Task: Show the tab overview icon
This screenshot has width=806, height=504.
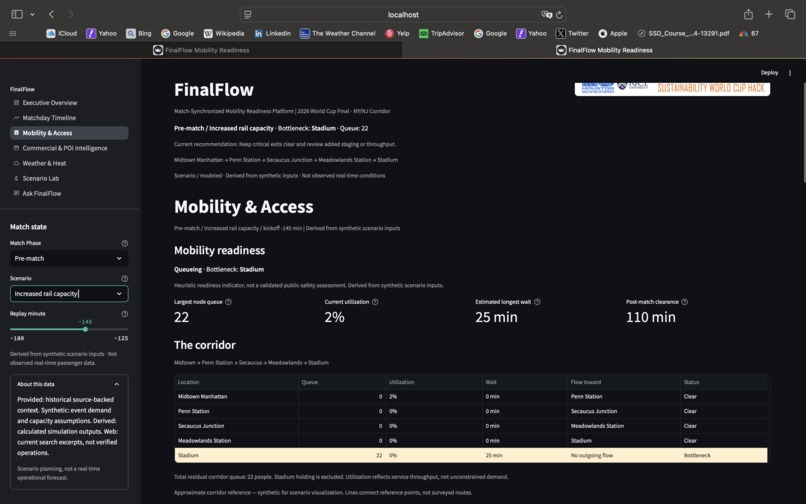Action: pos(790,14)
